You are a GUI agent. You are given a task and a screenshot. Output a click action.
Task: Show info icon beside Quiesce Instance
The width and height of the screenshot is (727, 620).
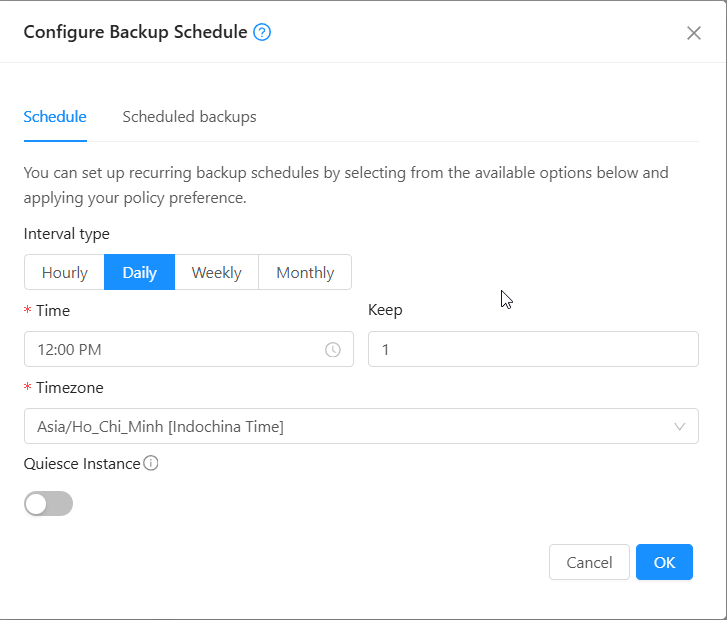point(151,463)
